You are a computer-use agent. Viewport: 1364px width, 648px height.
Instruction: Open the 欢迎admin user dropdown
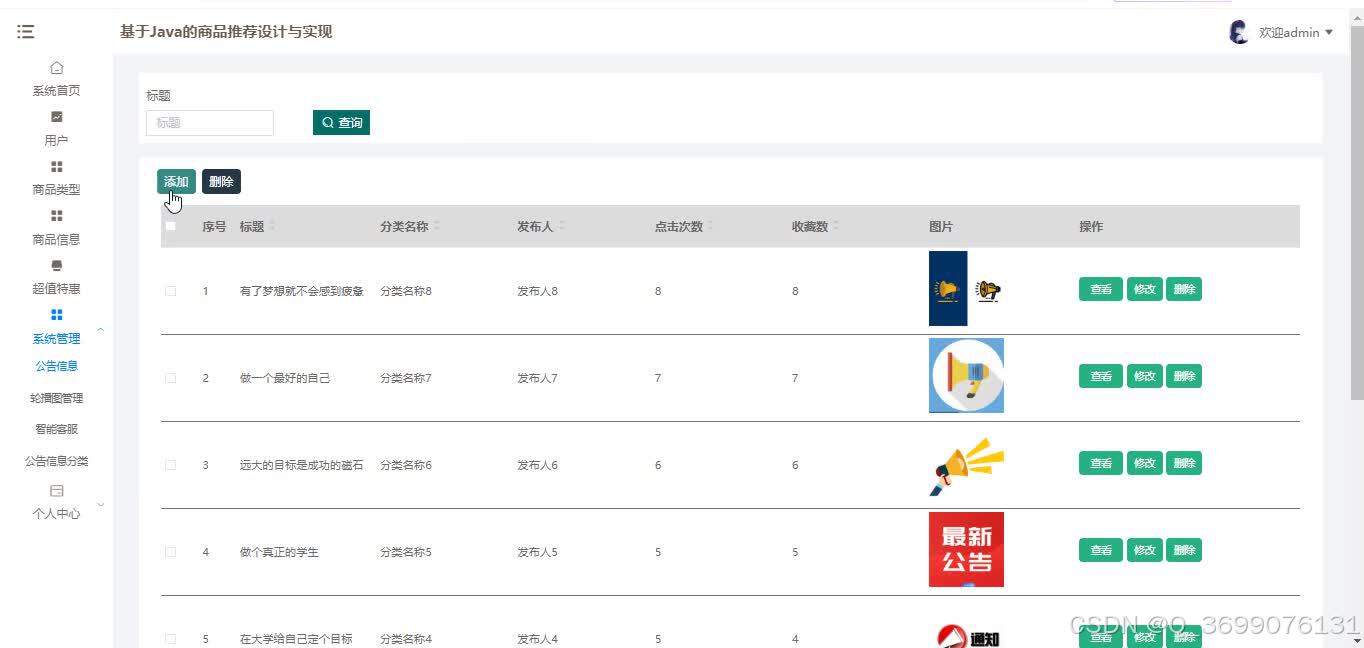click(x=1295, y=32)
